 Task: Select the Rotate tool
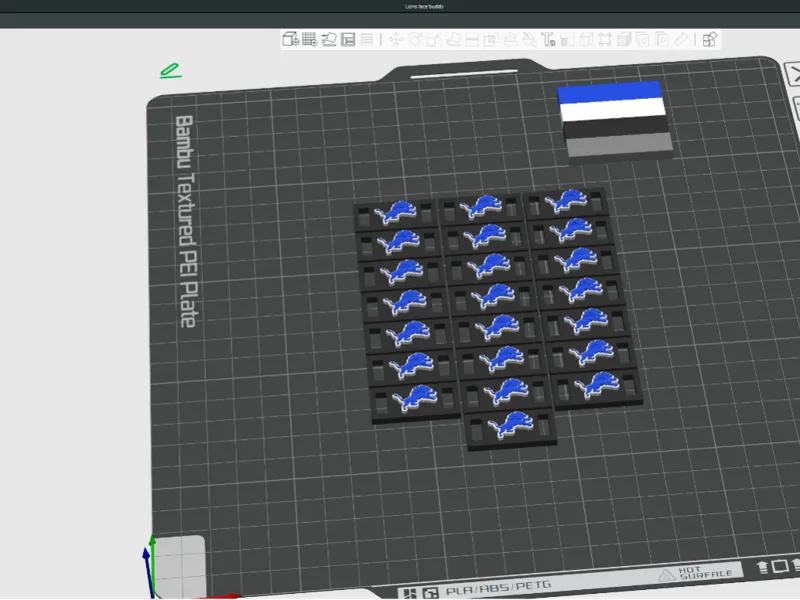point(415,39)
